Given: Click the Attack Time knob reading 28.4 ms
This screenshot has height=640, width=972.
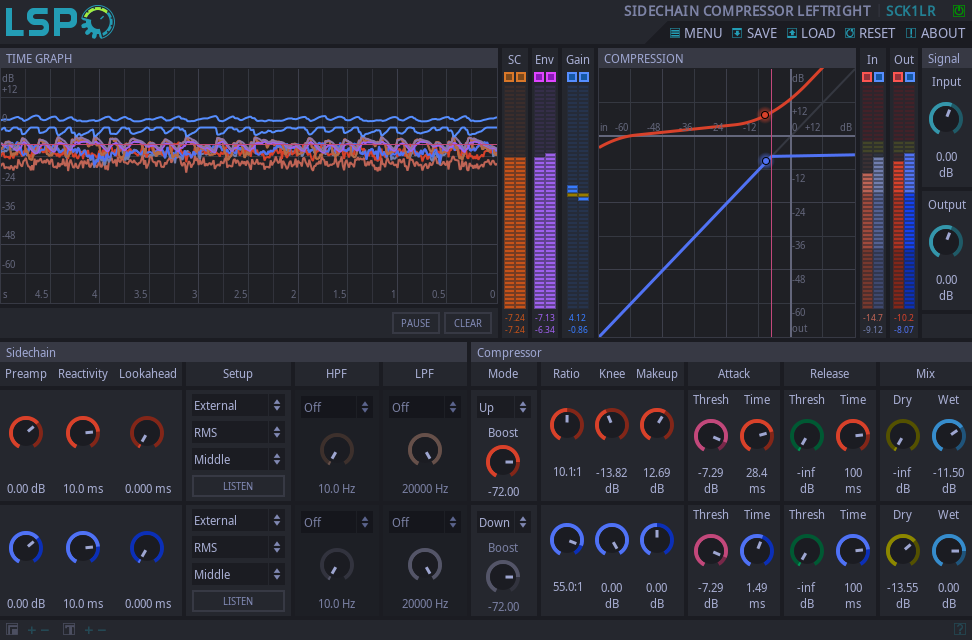Looking at the screenshot, I should coord(757,435).
